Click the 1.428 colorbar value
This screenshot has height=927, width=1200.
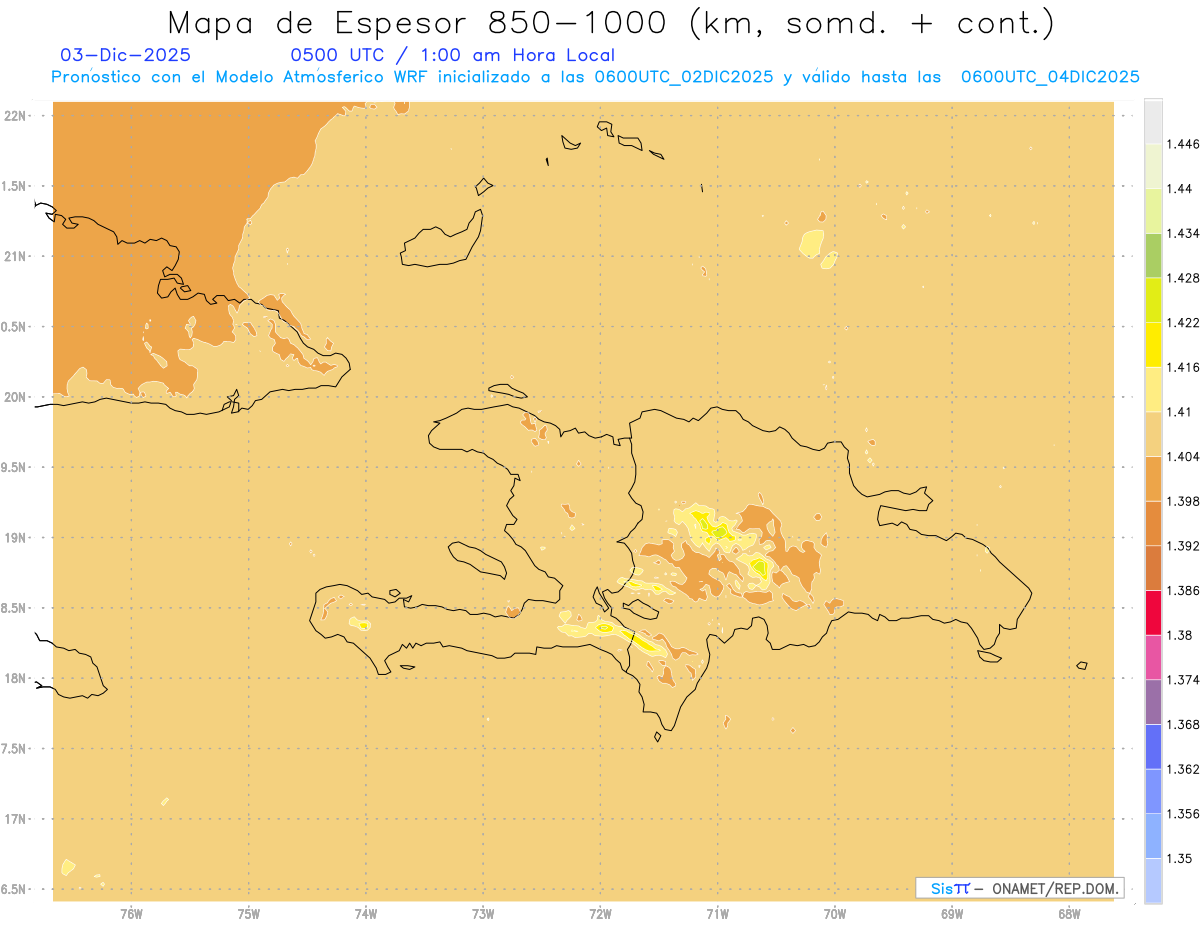click(1183, 278)
